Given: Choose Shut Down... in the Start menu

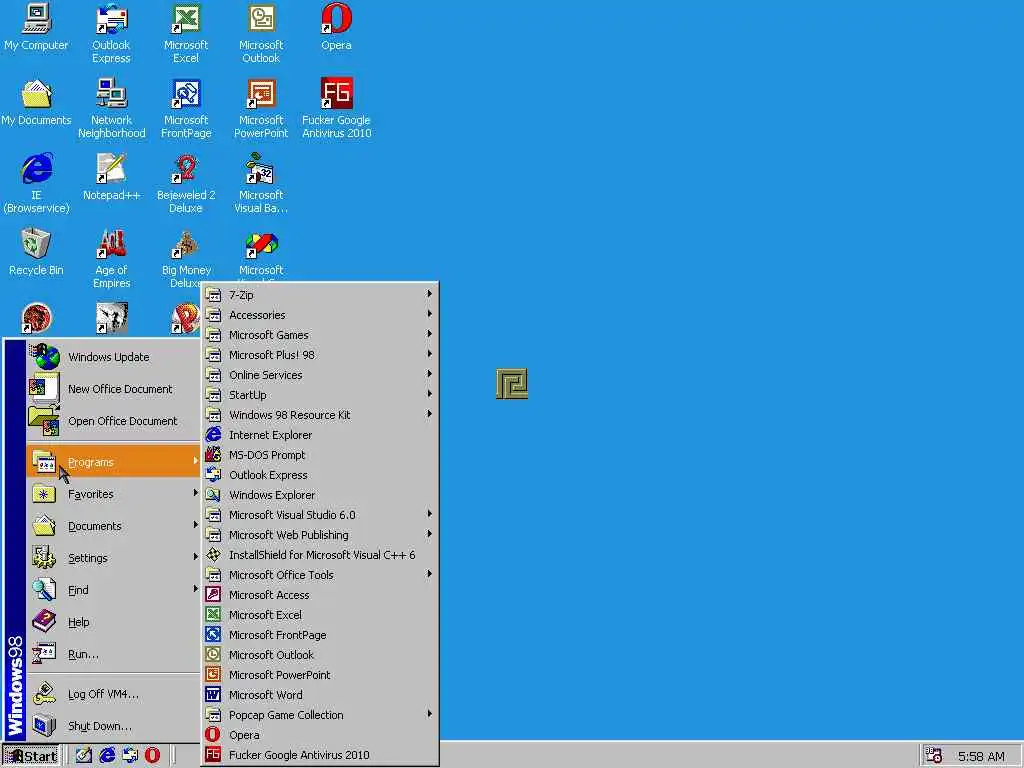Looking at the screenshot, I should [x=113, y=726].
